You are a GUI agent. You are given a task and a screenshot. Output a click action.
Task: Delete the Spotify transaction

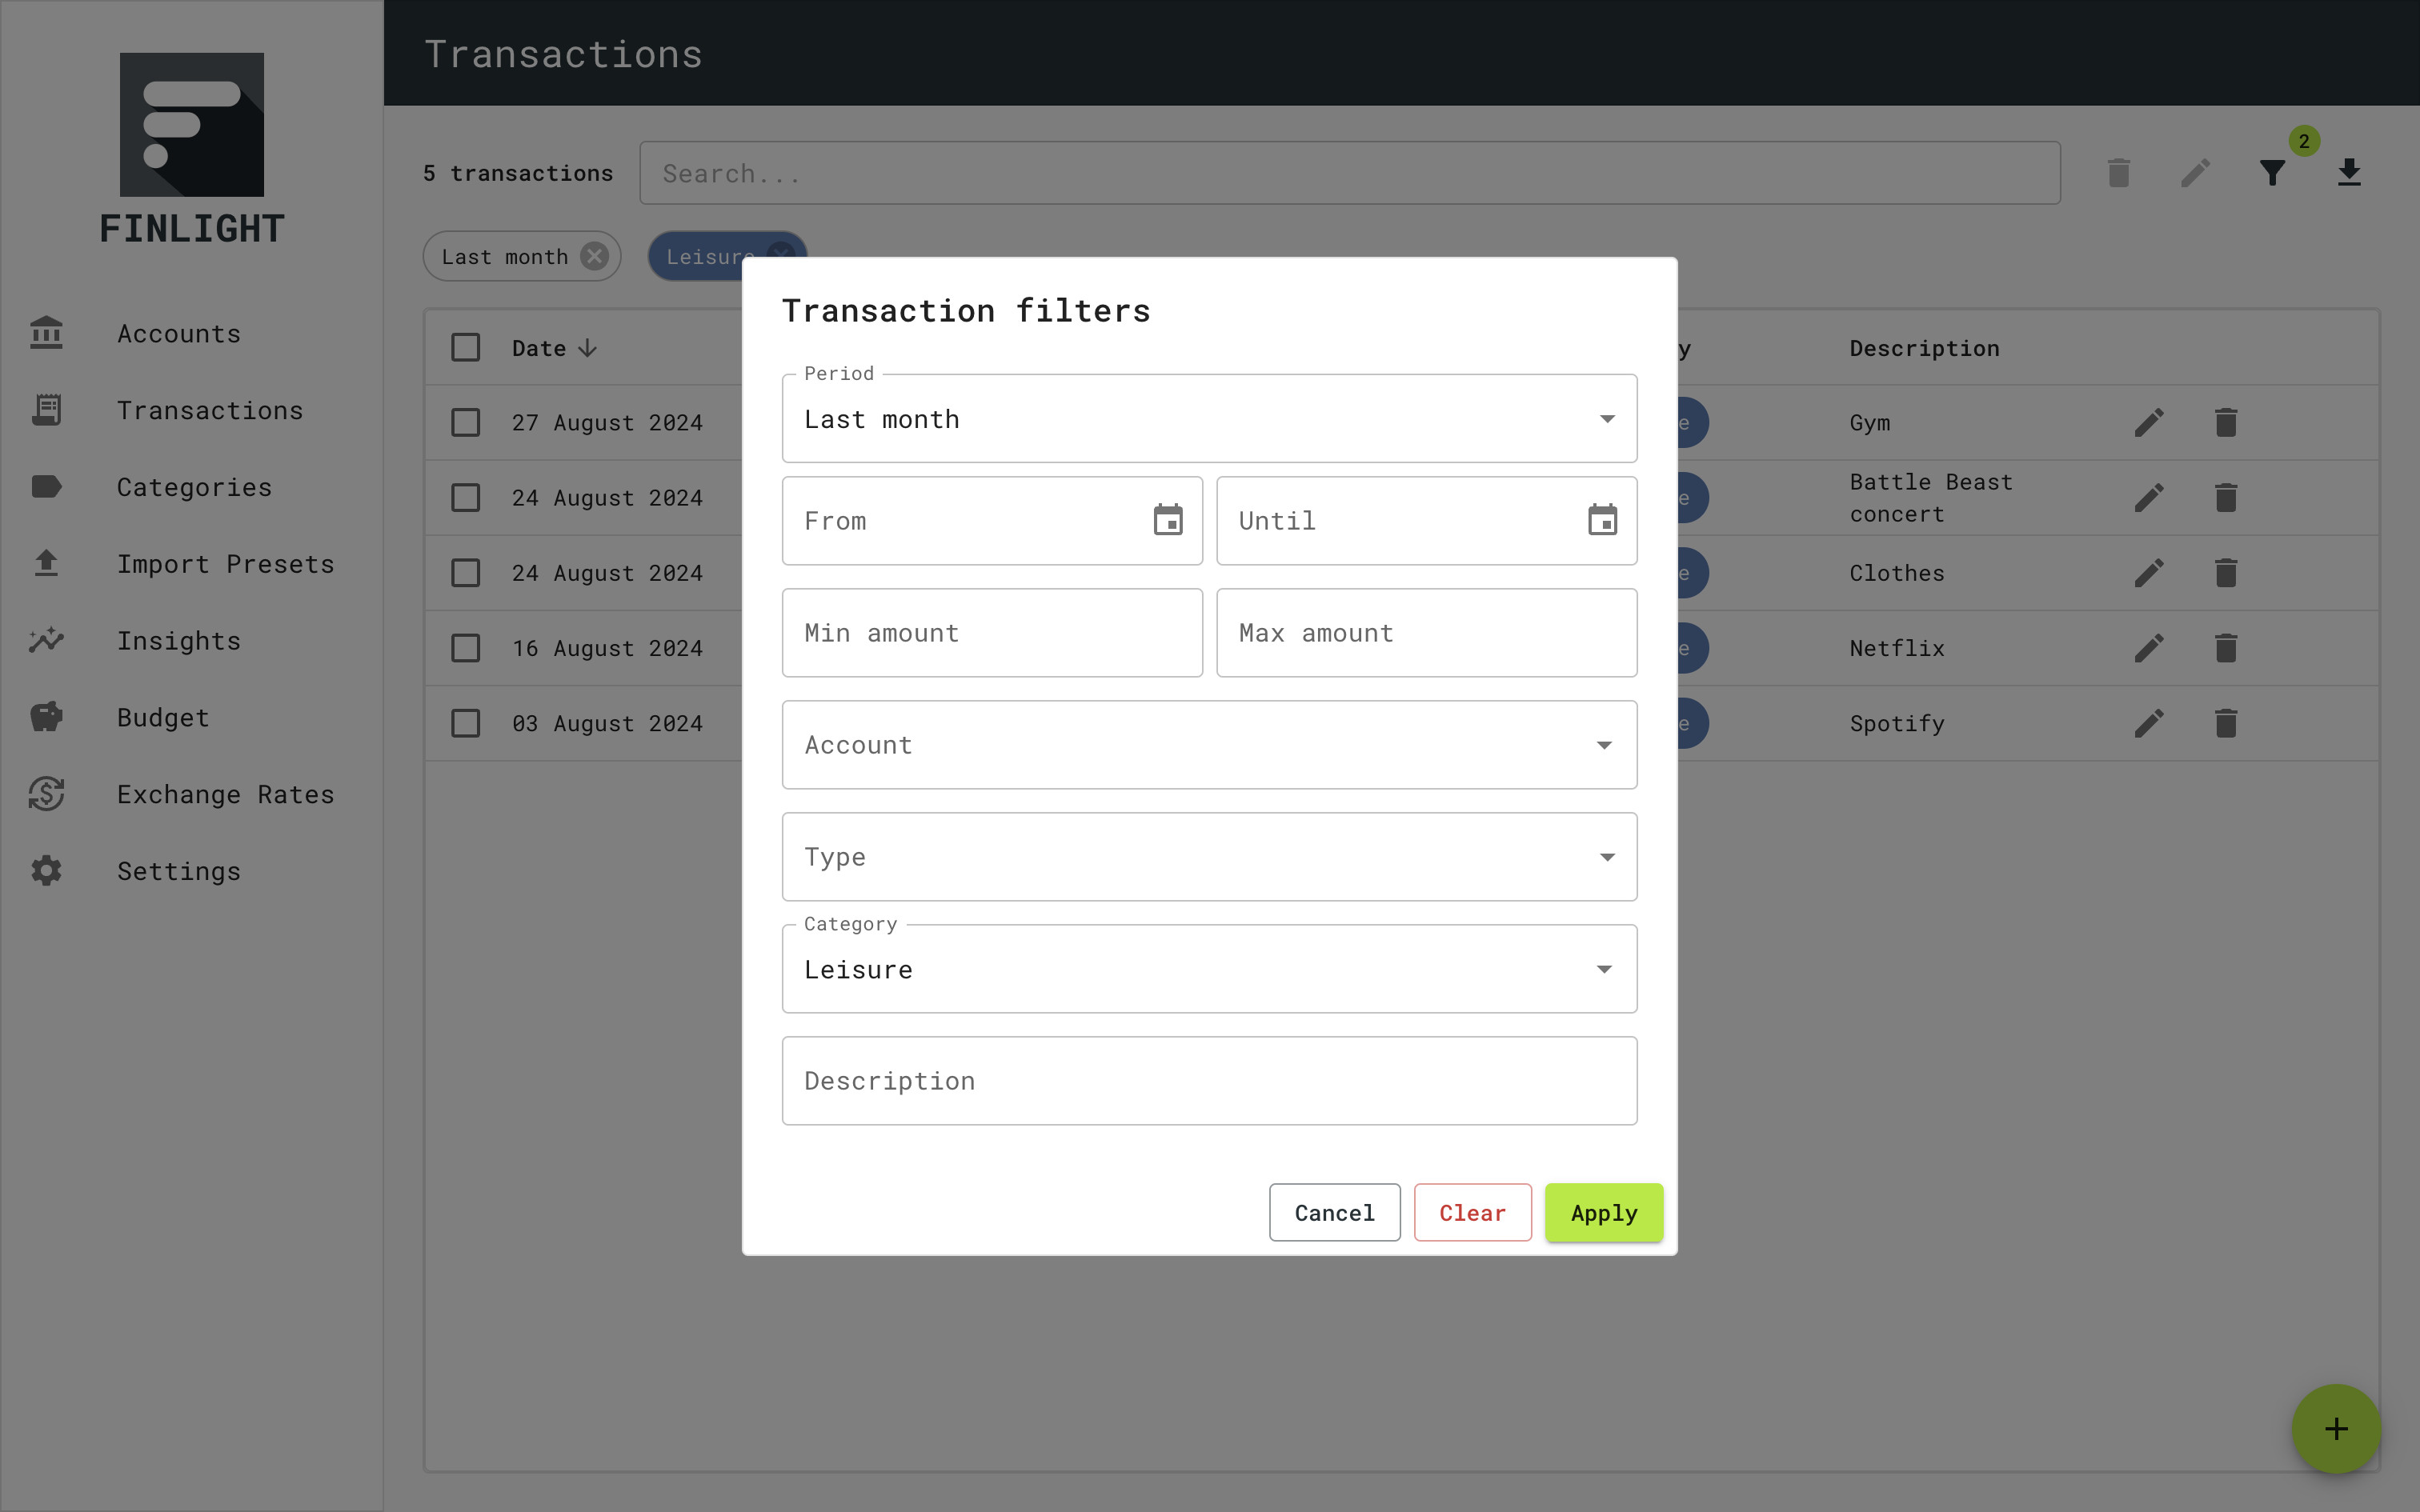point(2225,723)
